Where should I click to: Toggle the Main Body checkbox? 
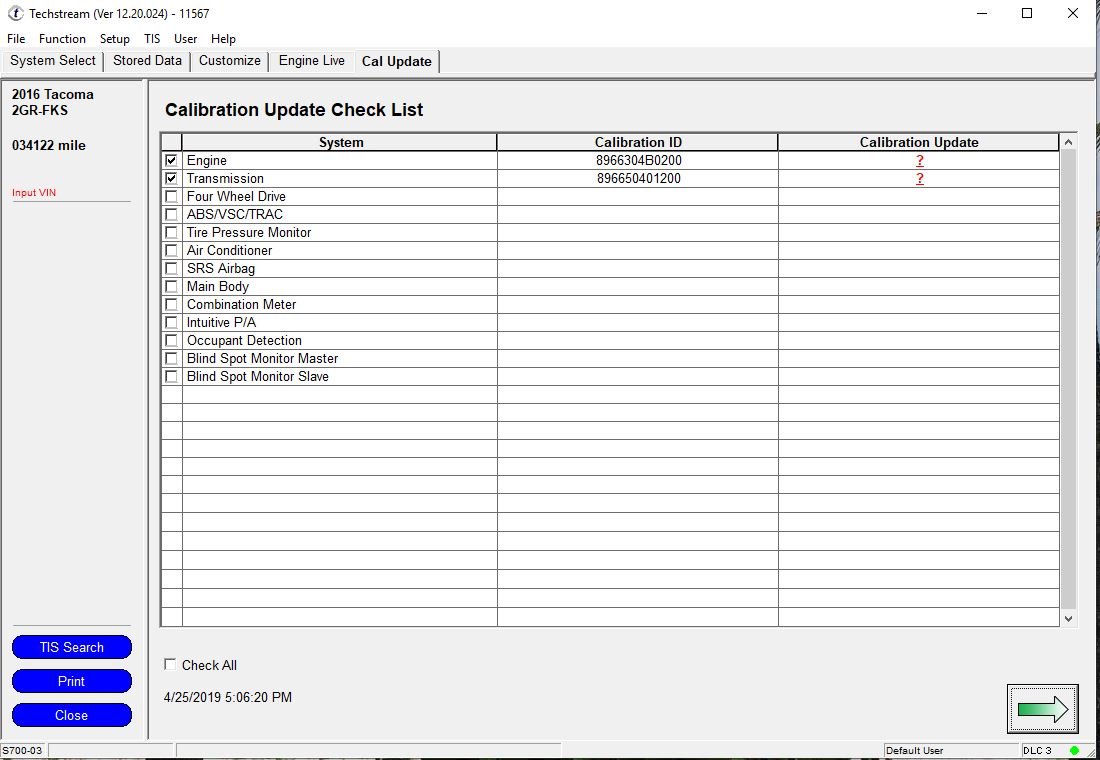pos(171,286)
